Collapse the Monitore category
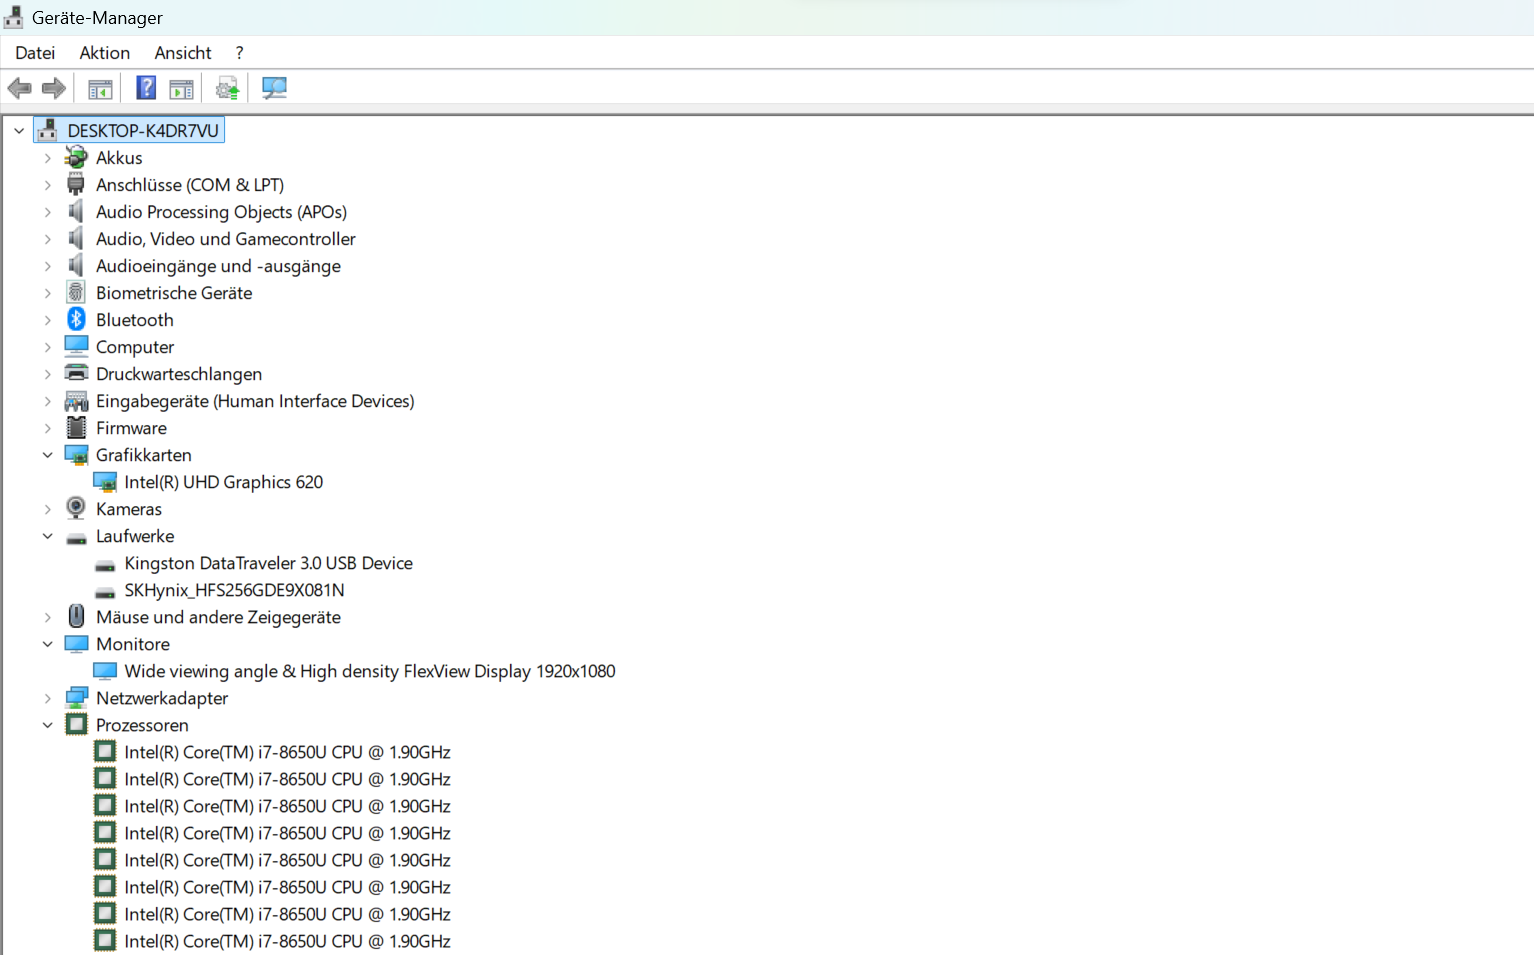 coord(48,644)
